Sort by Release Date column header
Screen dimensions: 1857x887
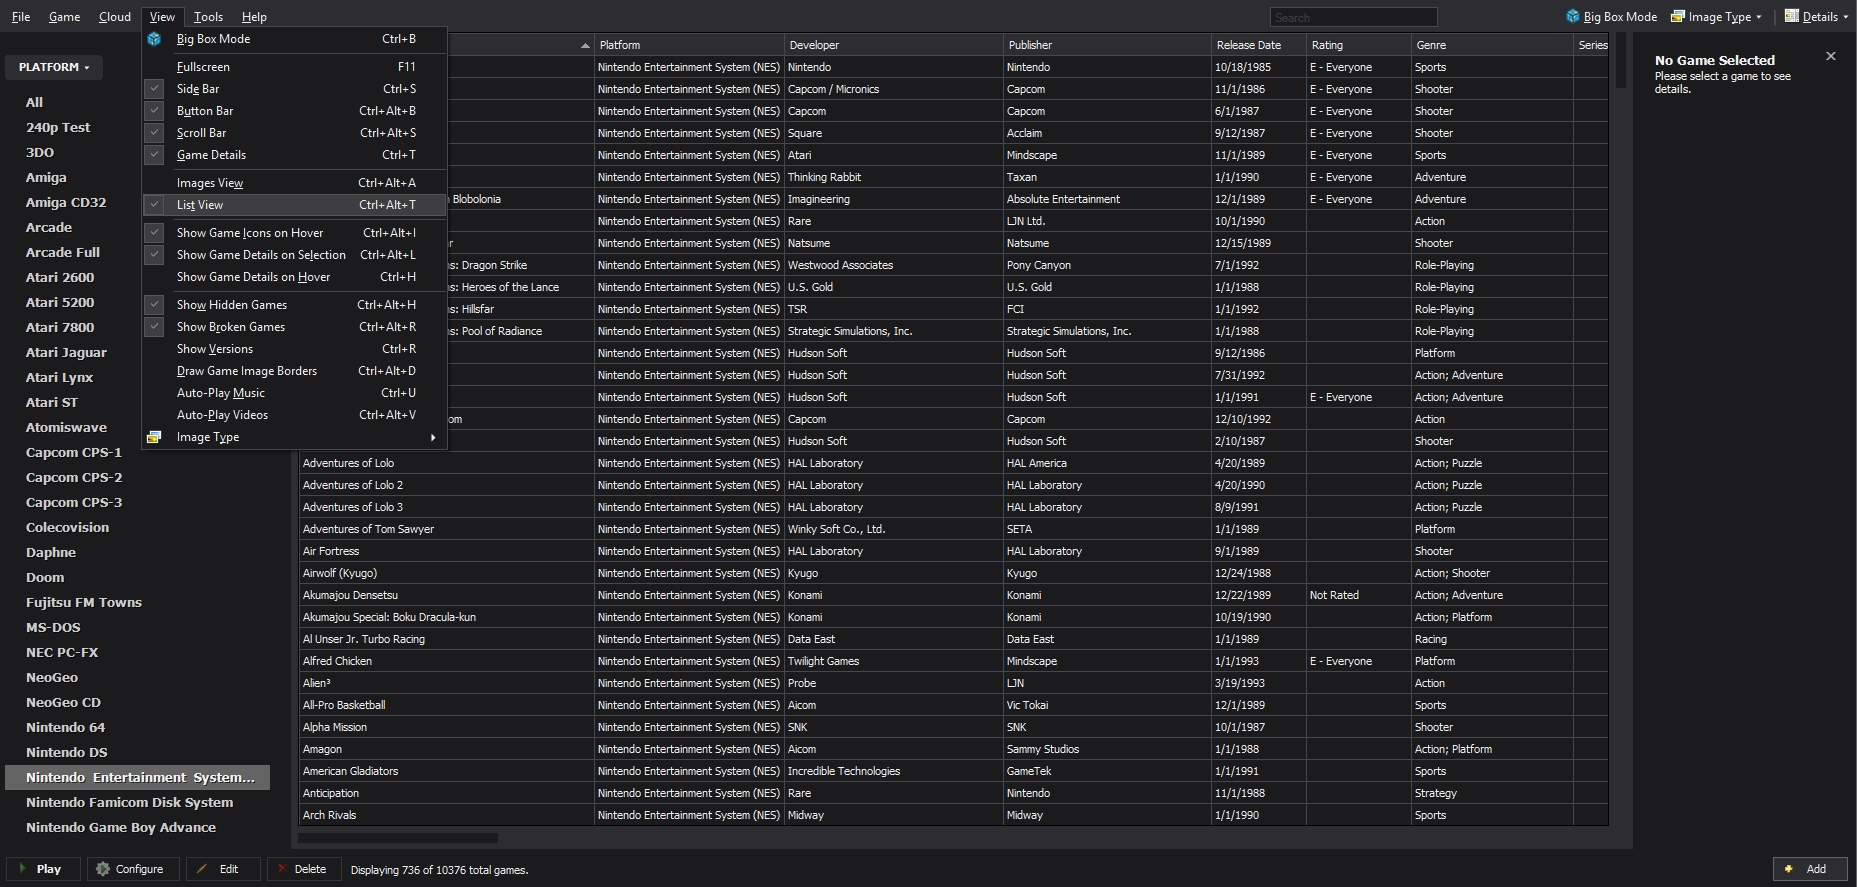click(x=1260, y=45)
